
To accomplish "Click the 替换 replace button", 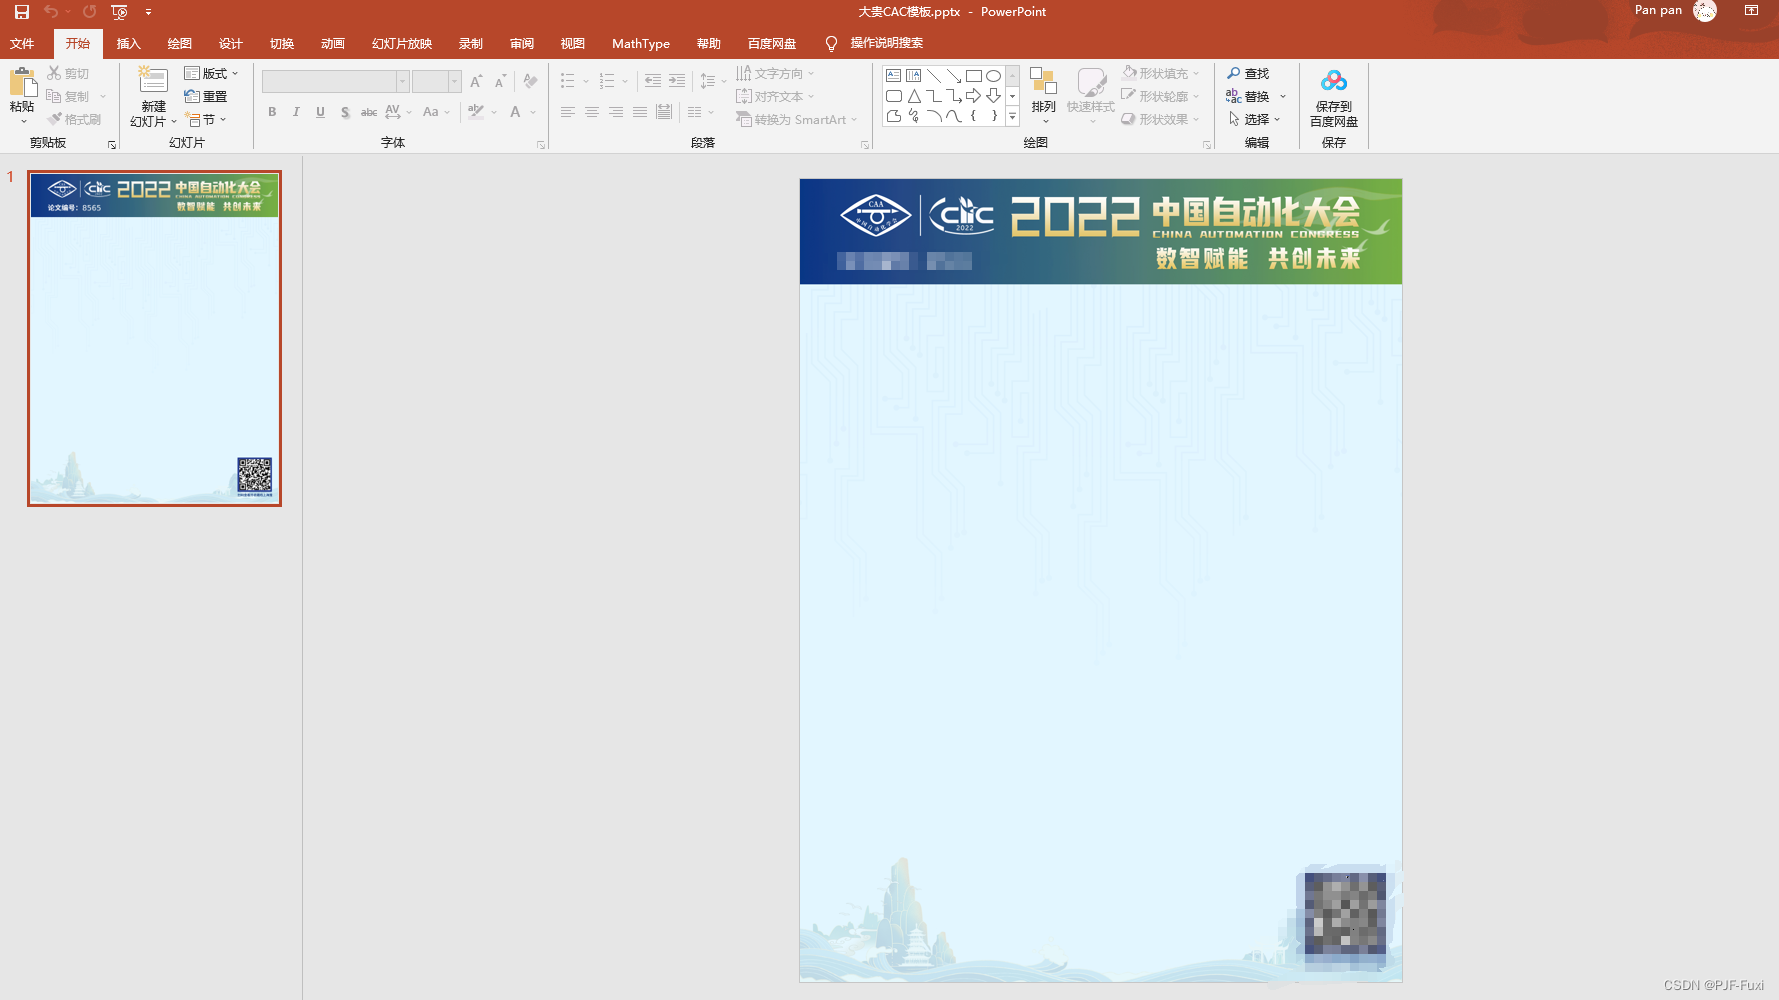I will click(x=1248, y=96).
